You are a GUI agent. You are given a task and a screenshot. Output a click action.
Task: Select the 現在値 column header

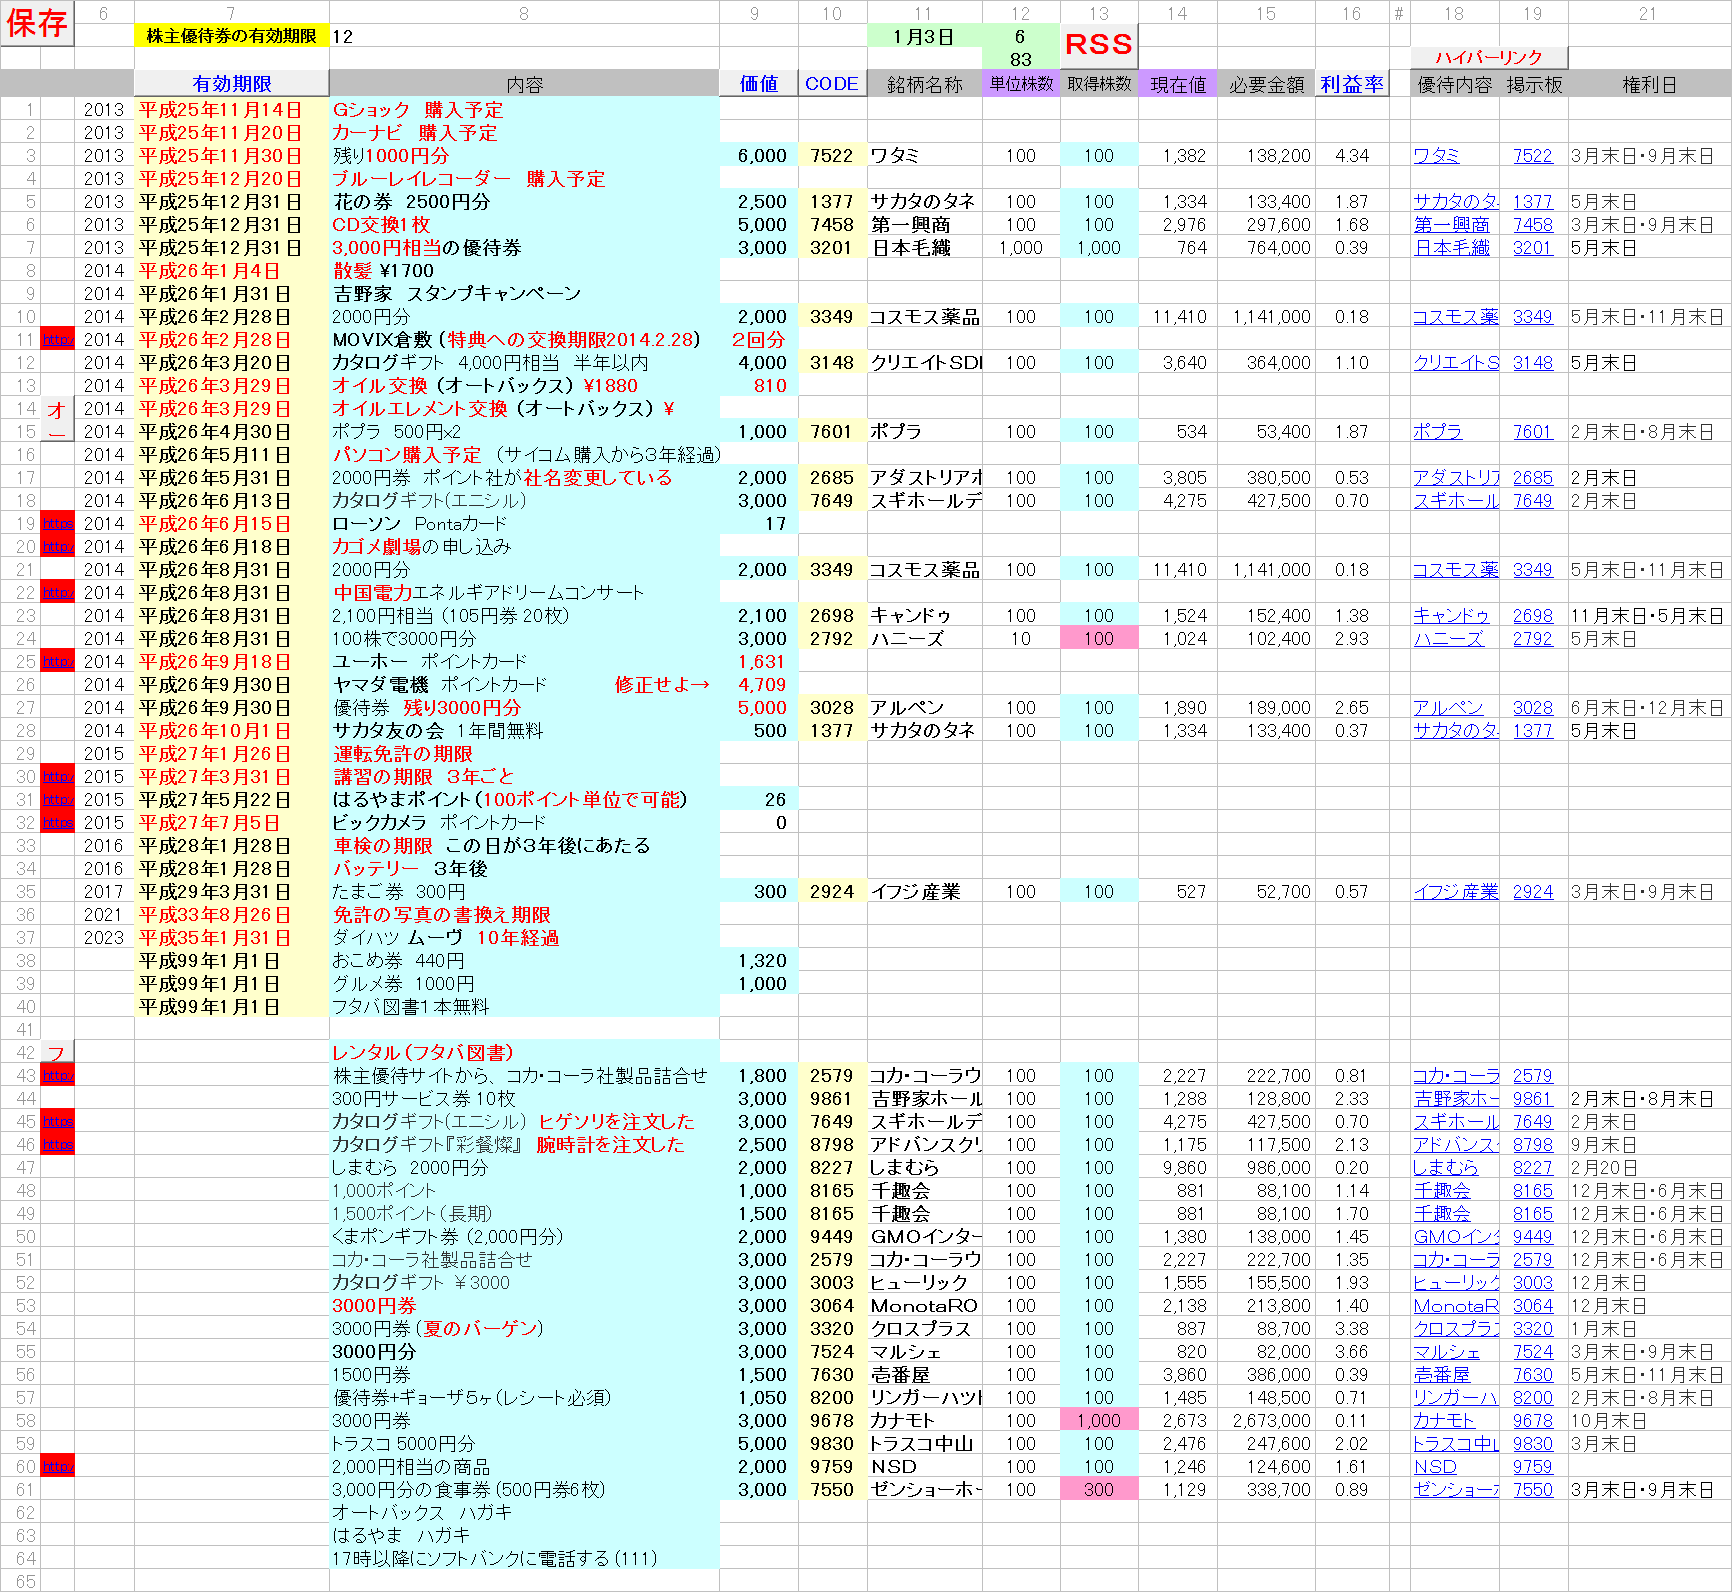(x=1178, y=84)
